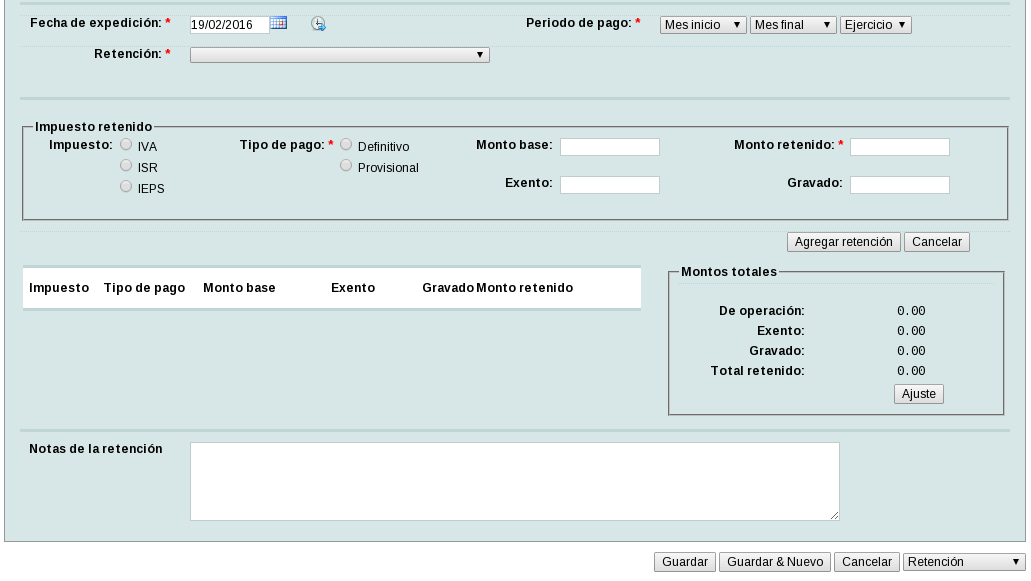Mark payment type as Provisional

click(346, 165)
